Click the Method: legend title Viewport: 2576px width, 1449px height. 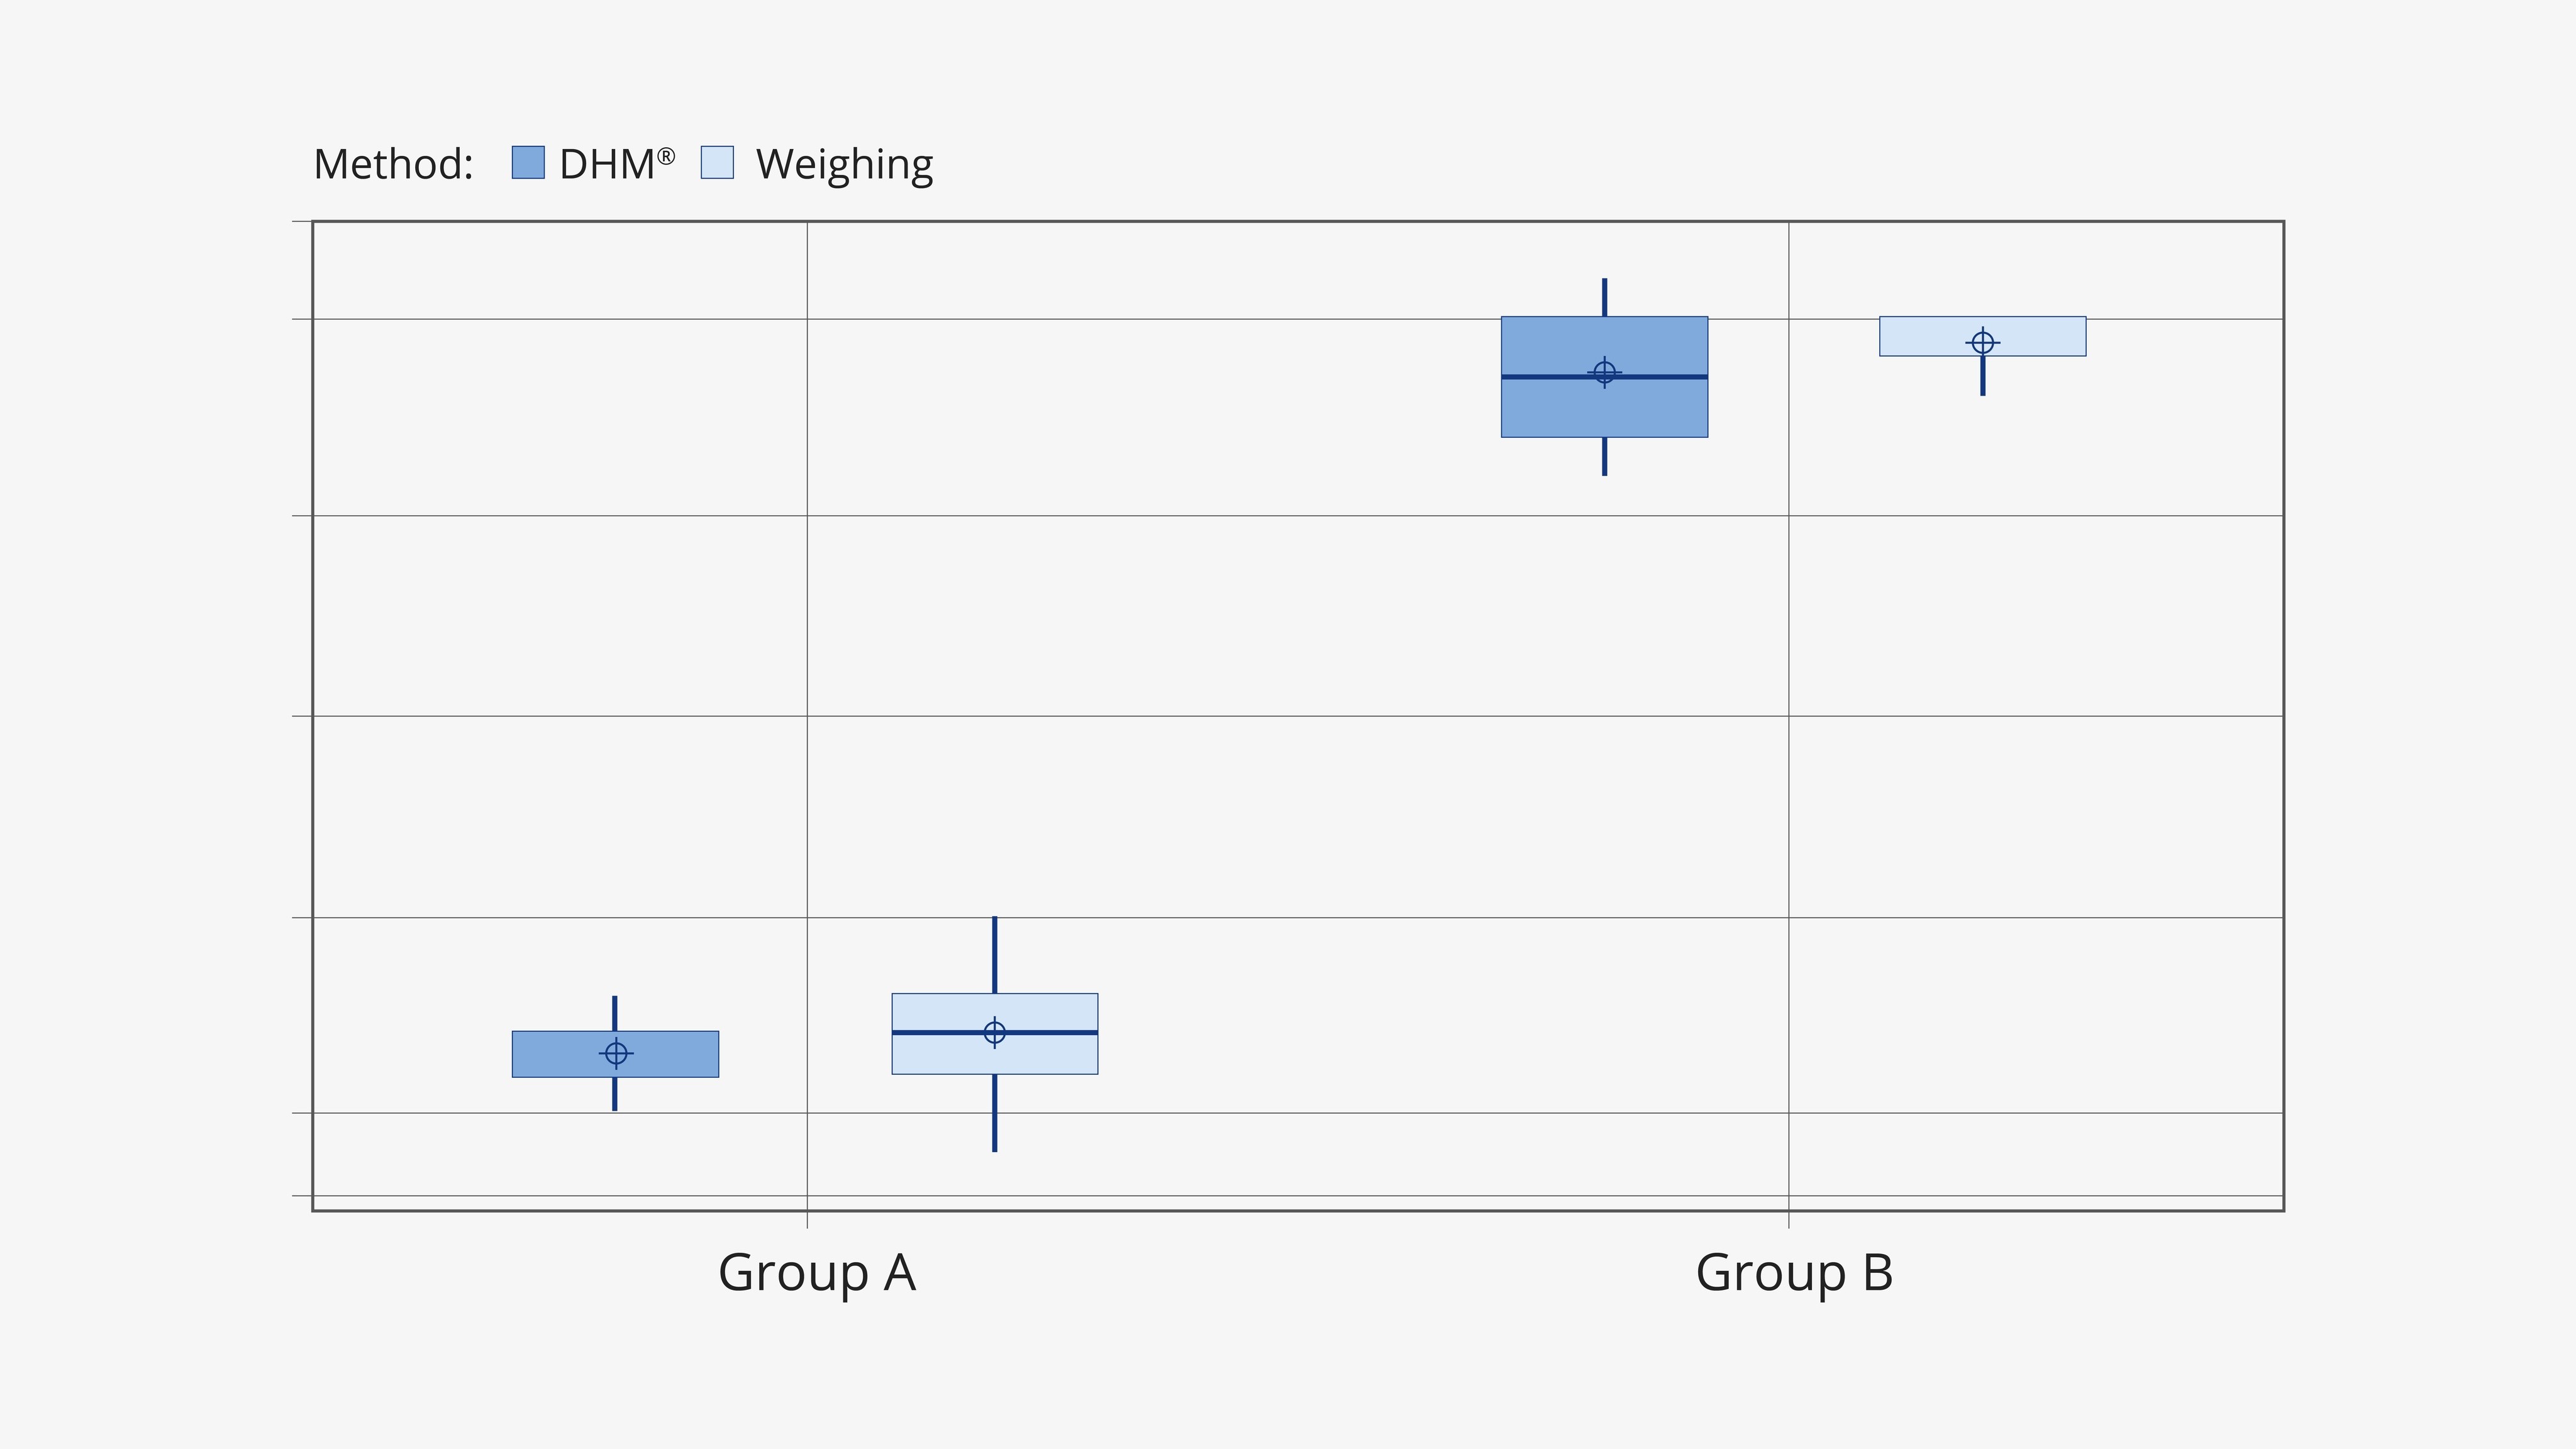point(393,165)
